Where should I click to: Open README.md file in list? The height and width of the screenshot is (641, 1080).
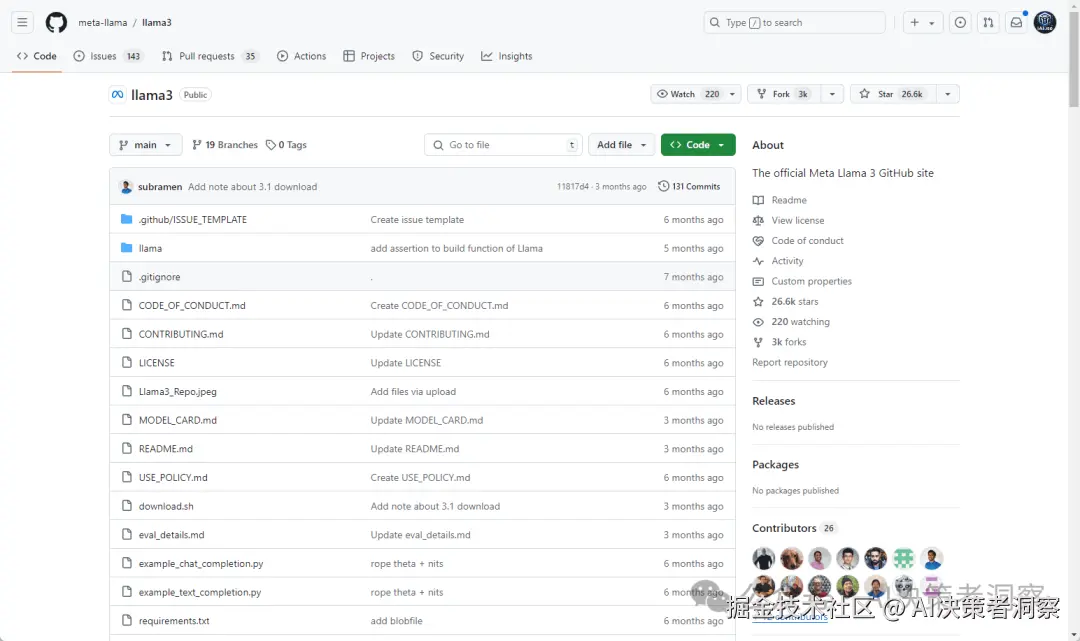pos(165,449)
